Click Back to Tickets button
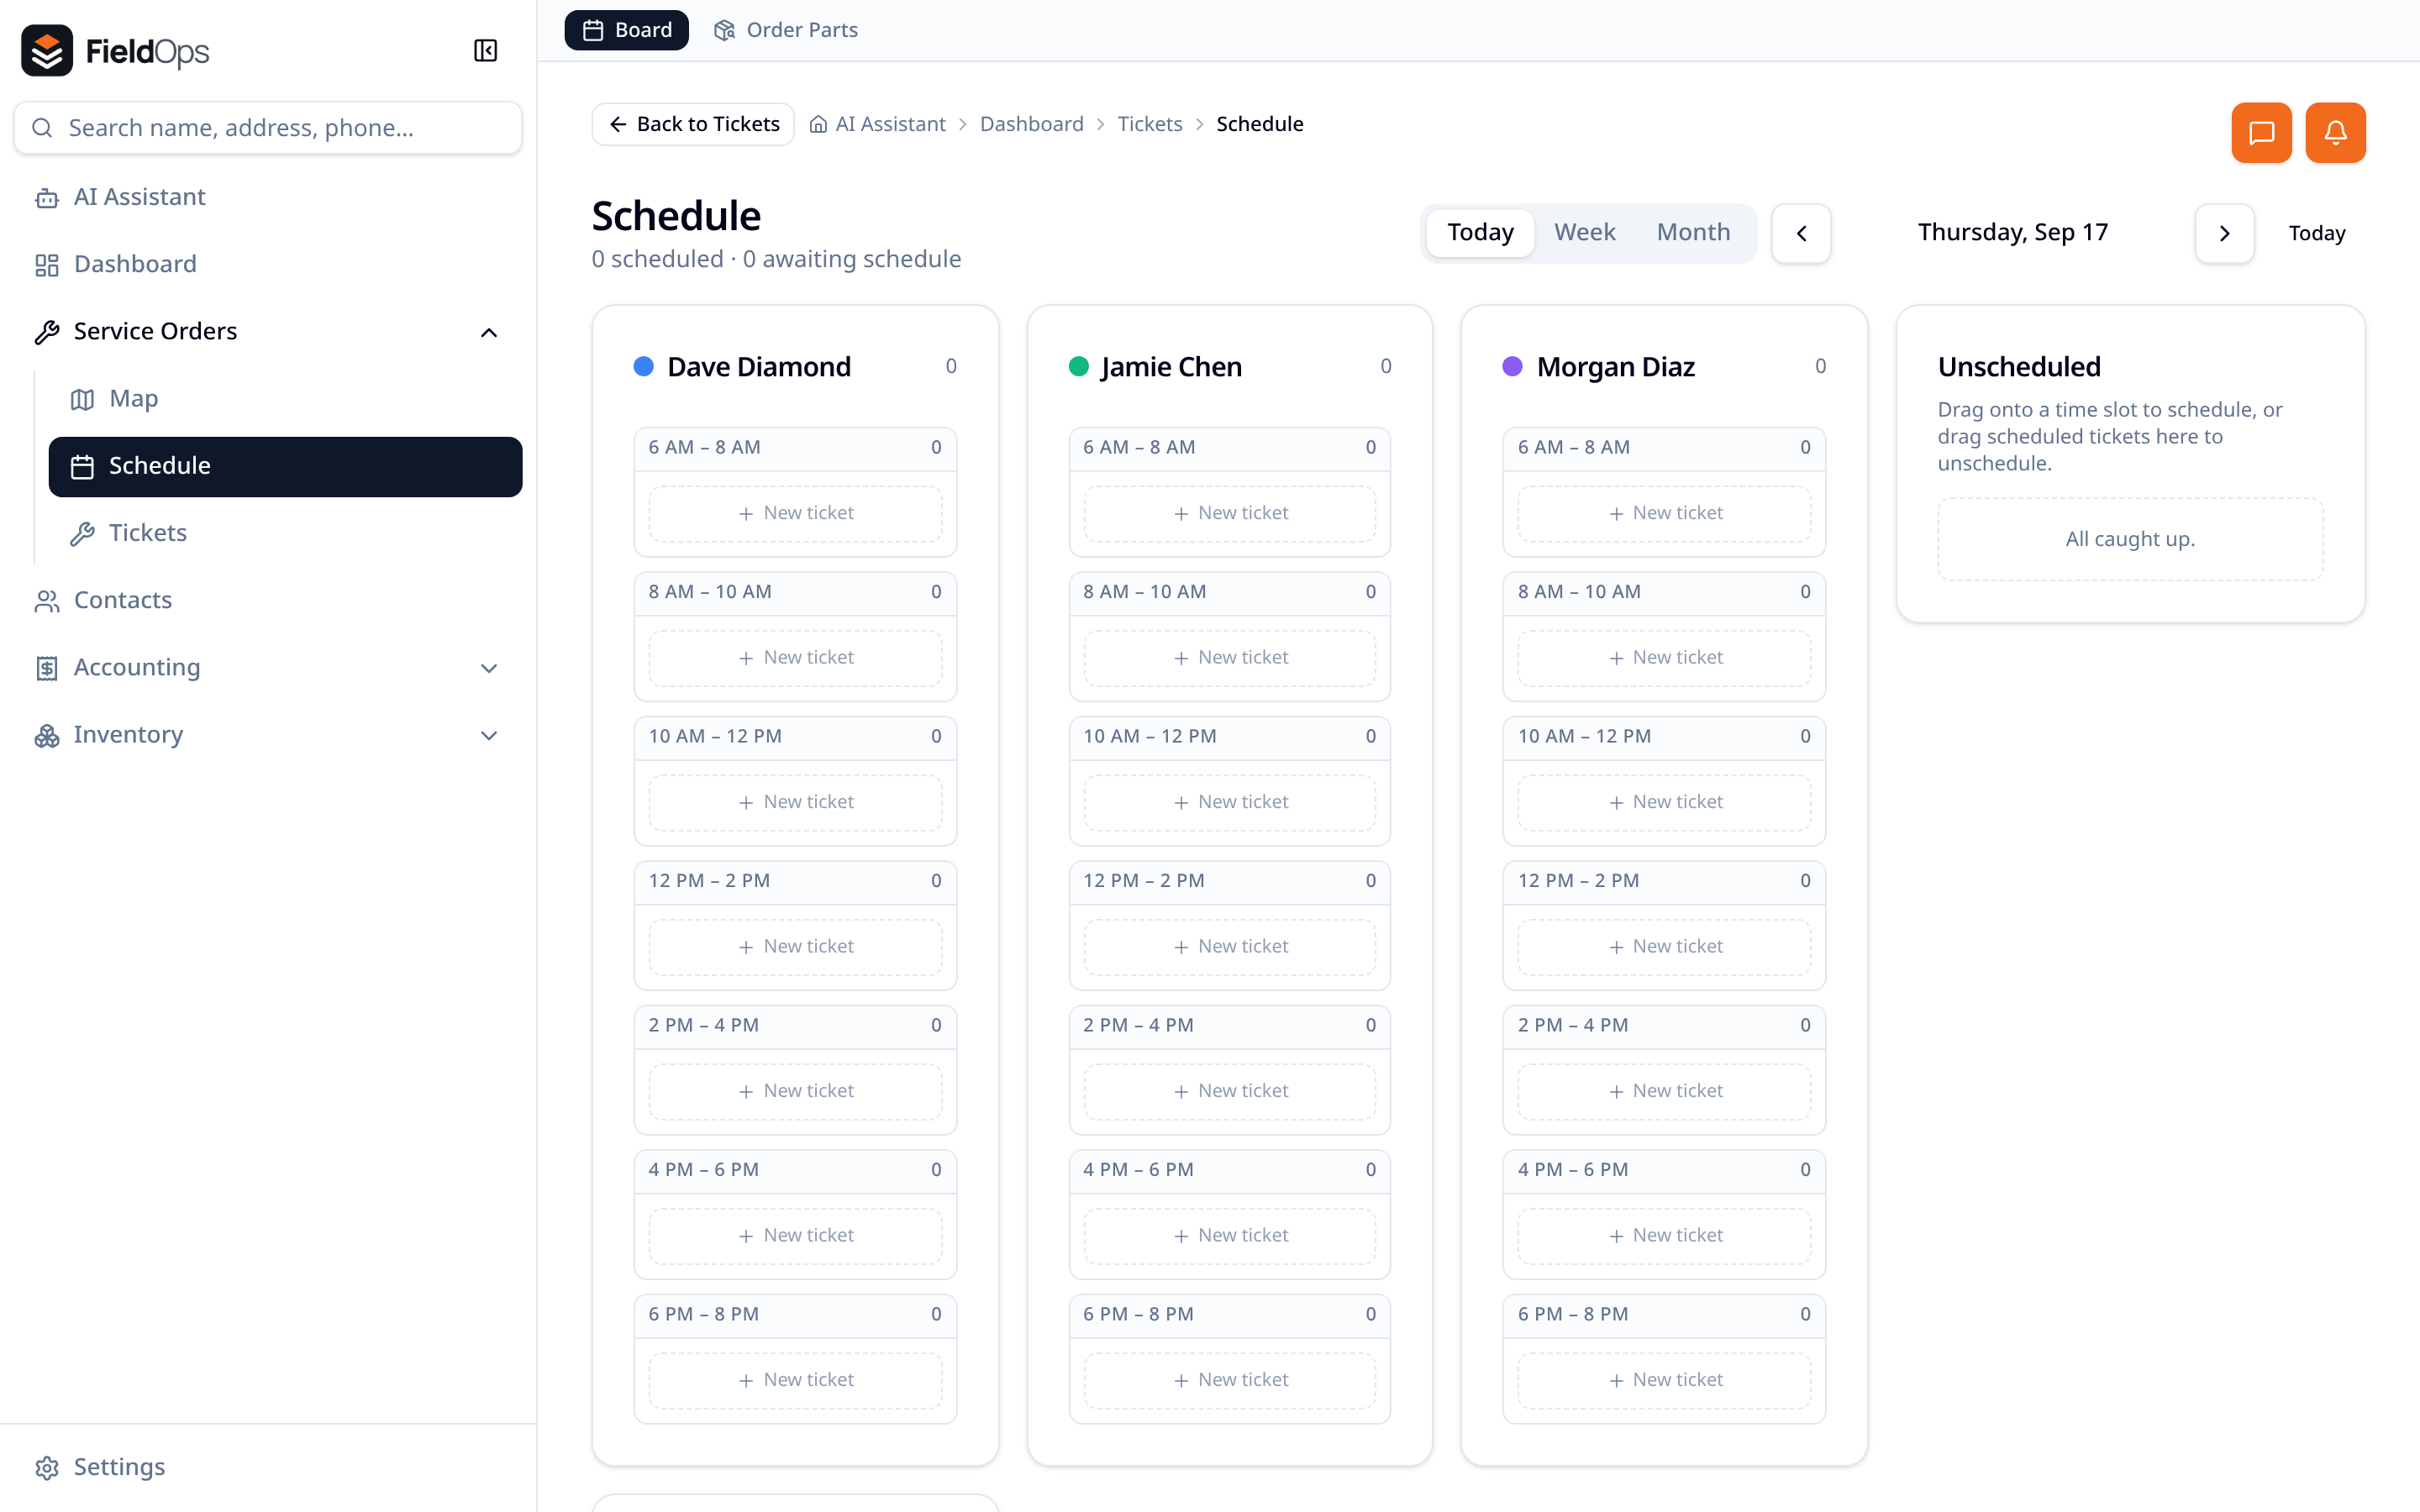Image resolution: width=2420 pixels, height=1512 pixels. [693, 124]
